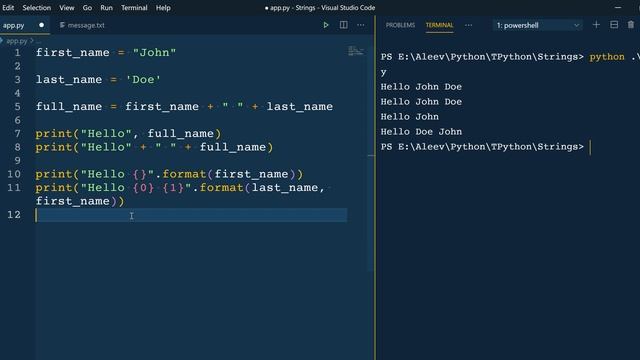Viewport: 640px width, 360px height.
Task: Click format(last_name, on line 11
Action: click(x=262, y=188)
